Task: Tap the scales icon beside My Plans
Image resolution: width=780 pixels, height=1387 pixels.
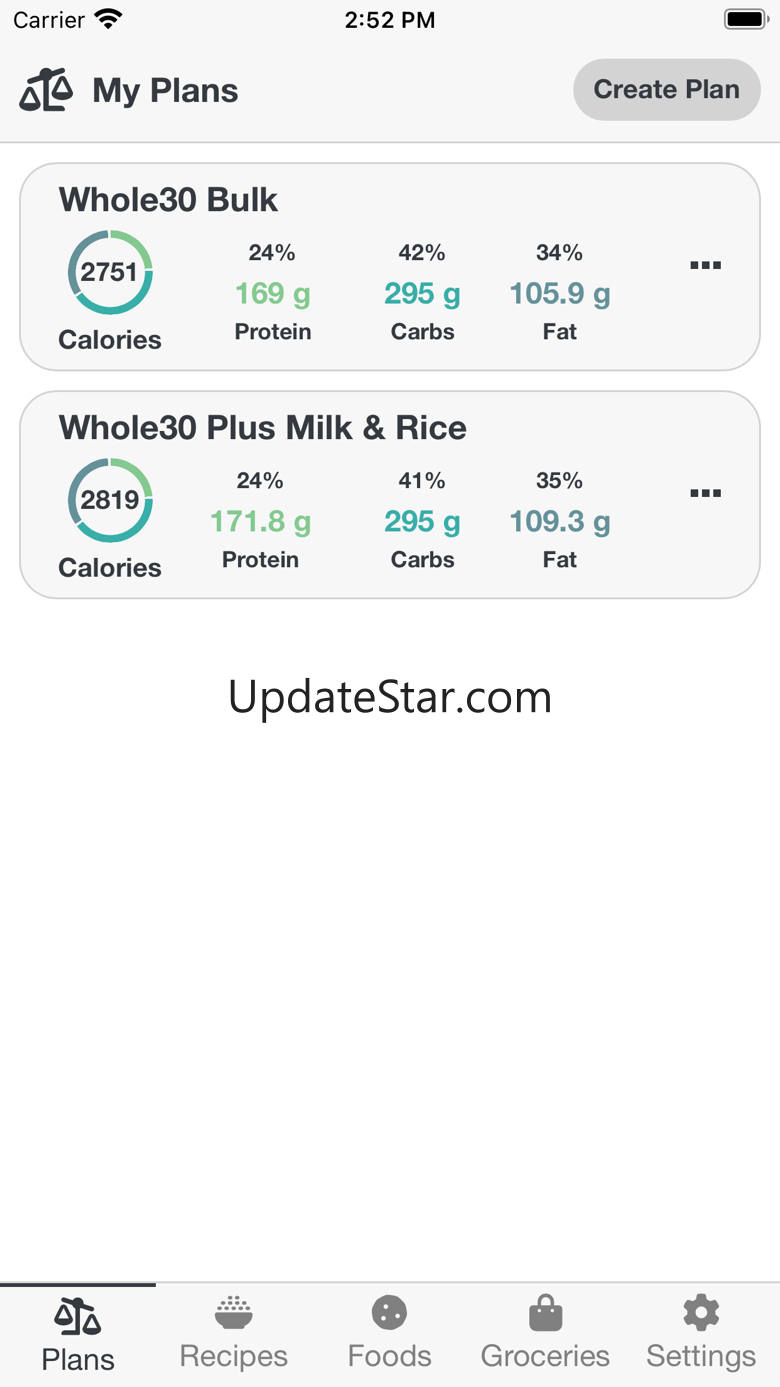Action: tap(46, 90)
